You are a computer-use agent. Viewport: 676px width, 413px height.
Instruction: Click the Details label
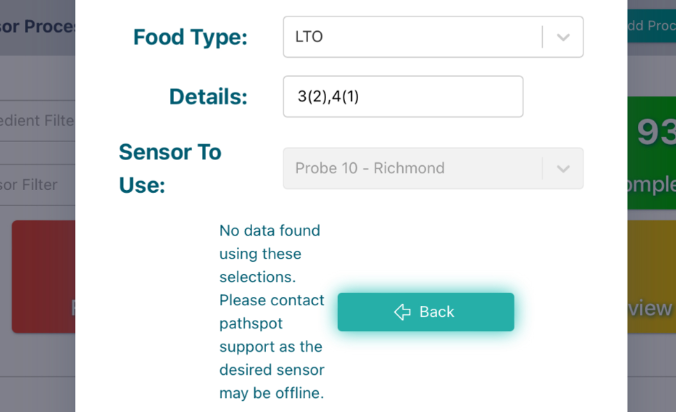(208, 97)
